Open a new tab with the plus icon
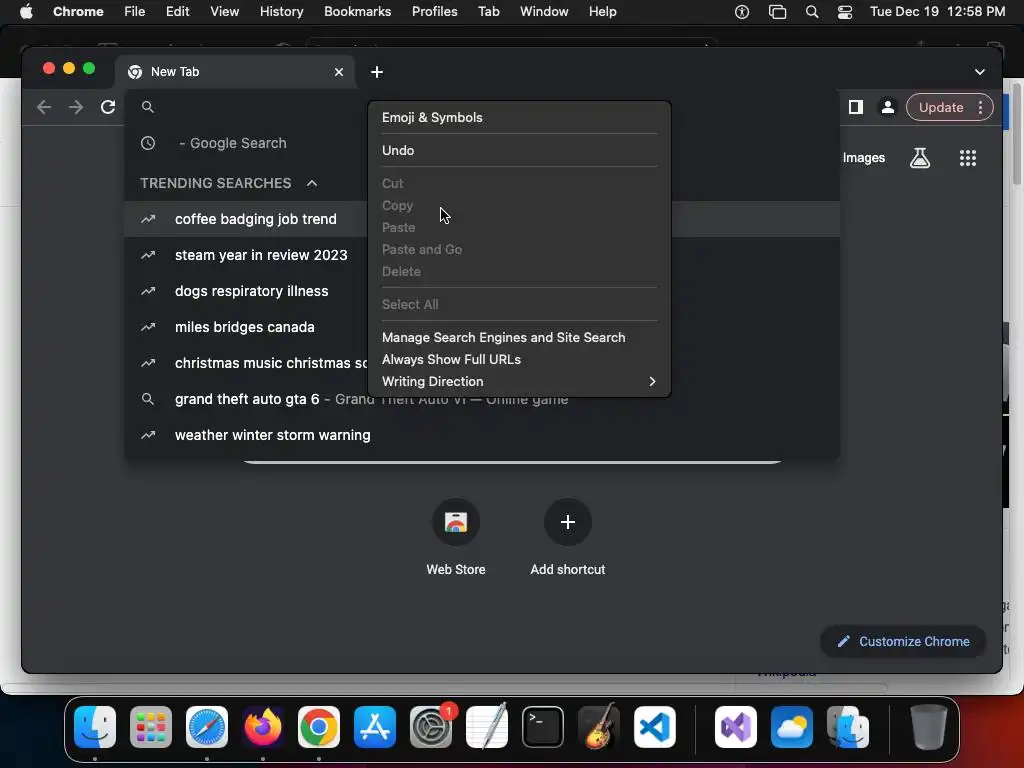Screen dimensions: 1024x768 [x=377, y=72]
